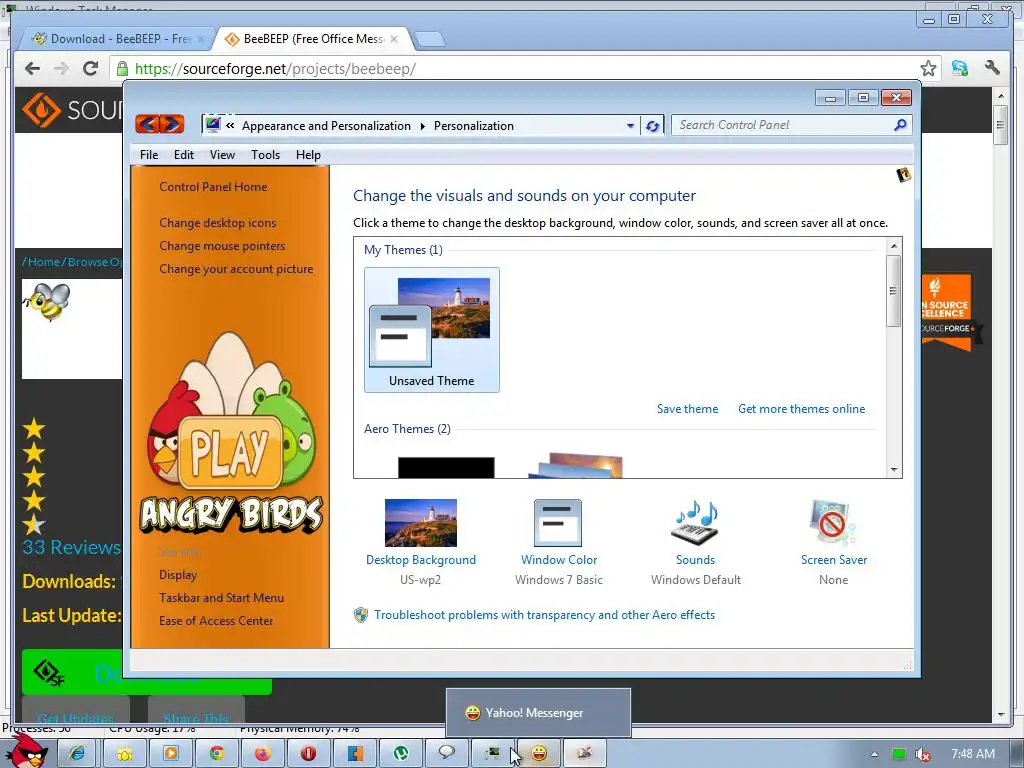Switch to Download - BeeBEEP Chrome tab
Screen dimensions: 1024x768
coord(116,39)
